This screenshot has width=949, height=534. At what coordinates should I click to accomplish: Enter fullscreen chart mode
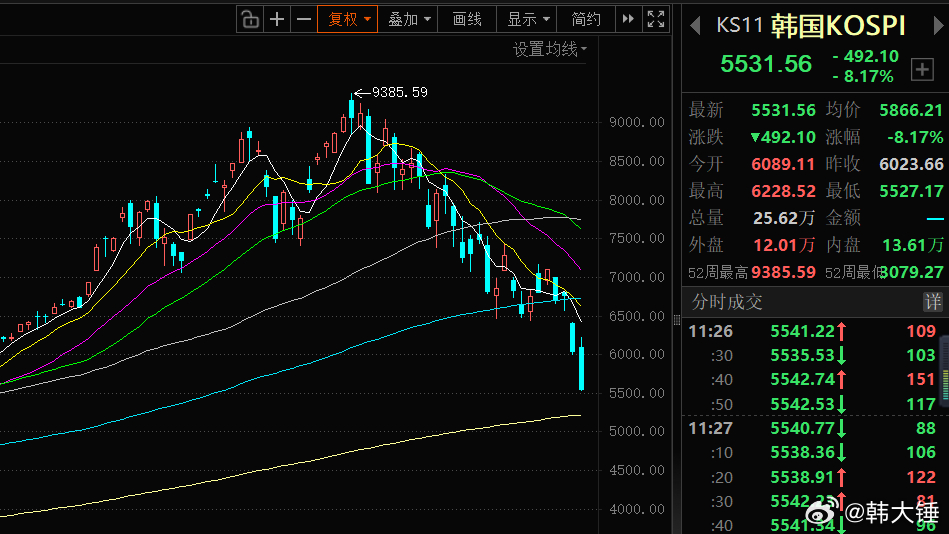pyautogui.click(x=656, y=19)
